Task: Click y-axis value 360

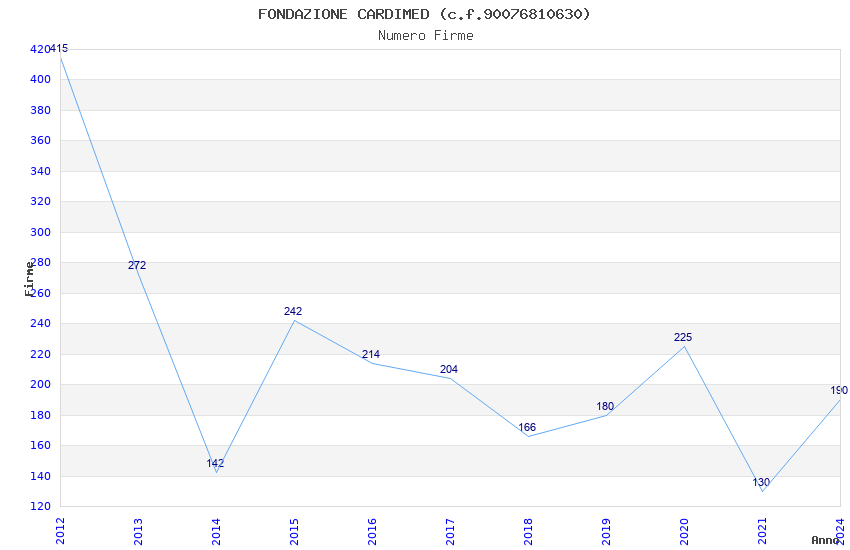Action: [40, 140]
